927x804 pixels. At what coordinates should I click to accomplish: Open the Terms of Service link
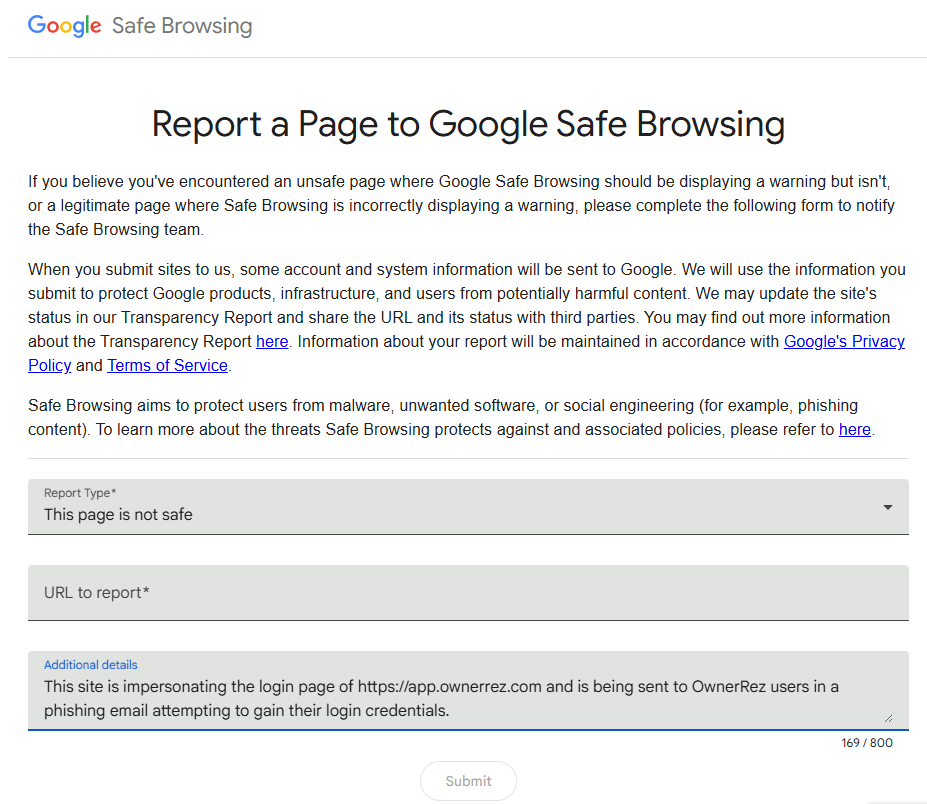[168, 366]
